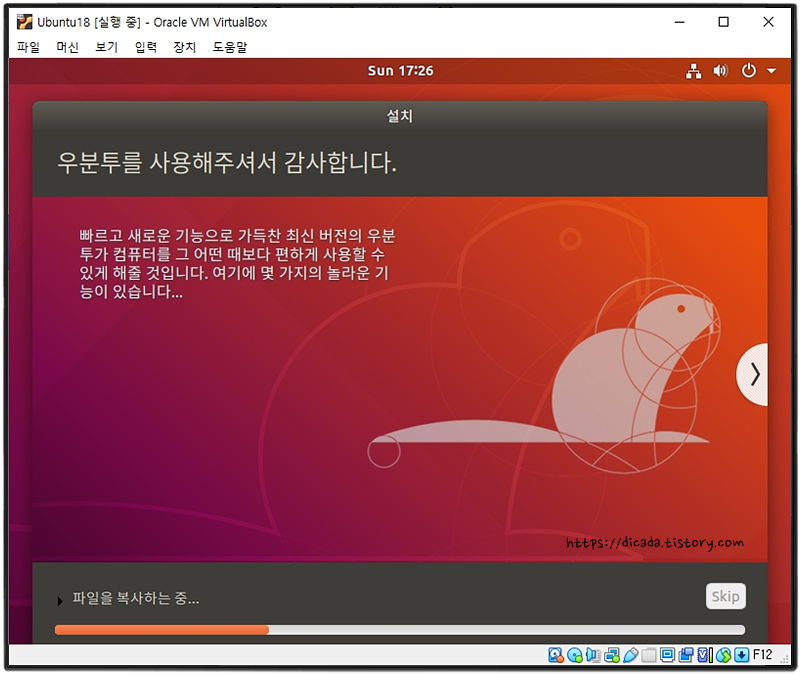Screen dimensions: 802x675
Task: Click the Ubuntu power icon
Action: [748, 71]
